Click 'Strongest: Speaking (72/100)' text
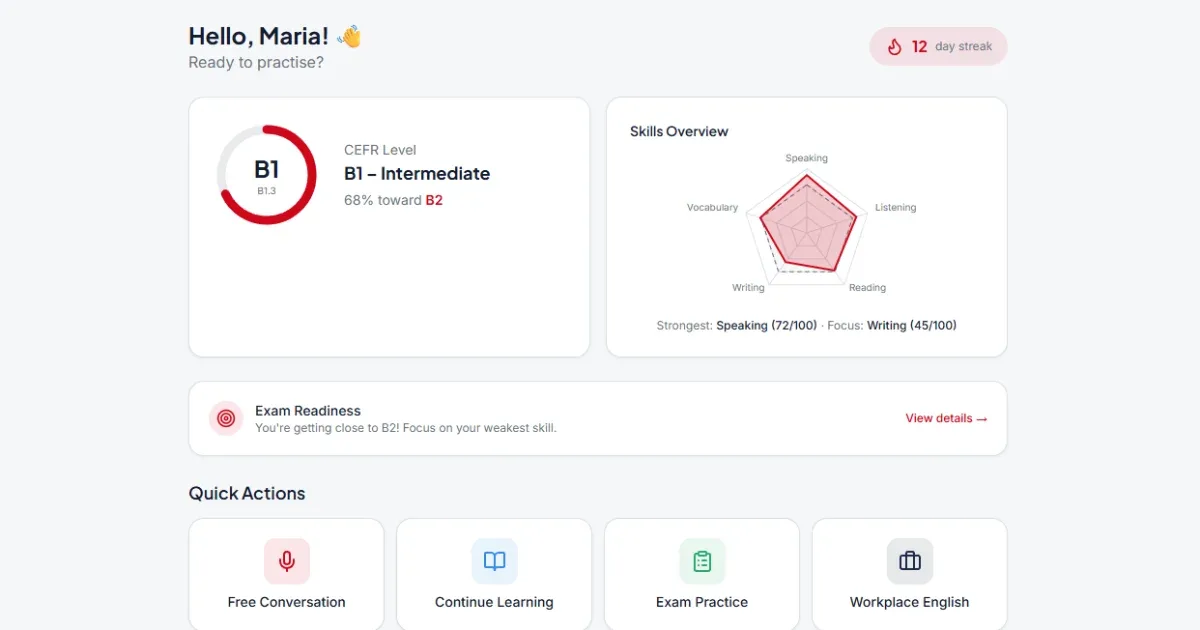Viewport: 1200px width, 630px height. click(x=737, y=325)
